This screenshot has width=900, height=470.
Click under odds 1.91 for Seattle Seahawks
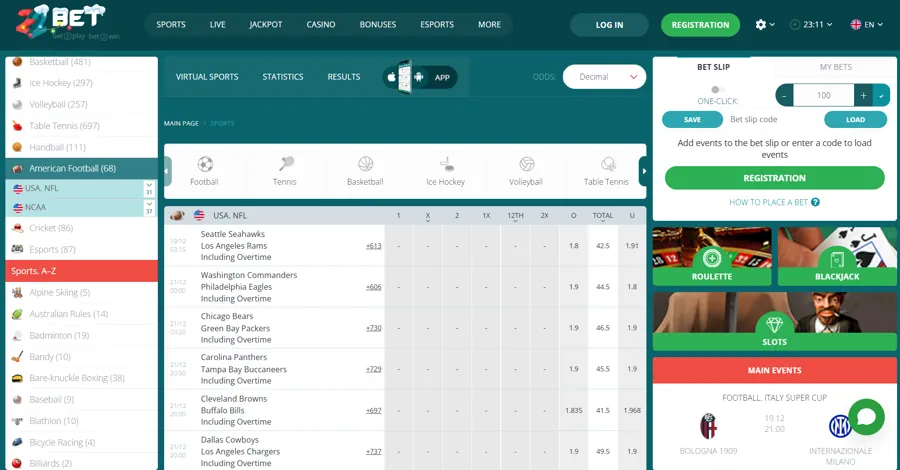632,246
